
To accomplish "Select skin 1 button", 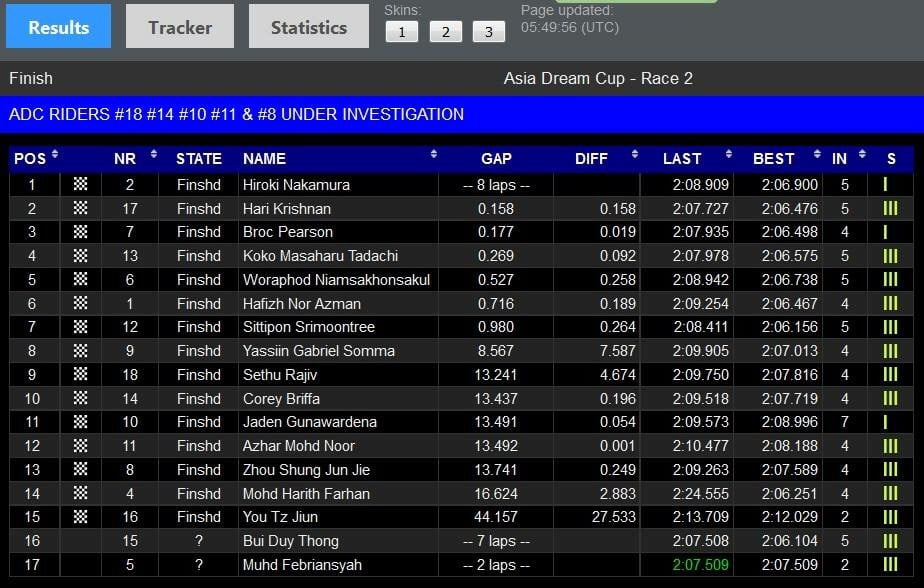I will click(401, 32).
